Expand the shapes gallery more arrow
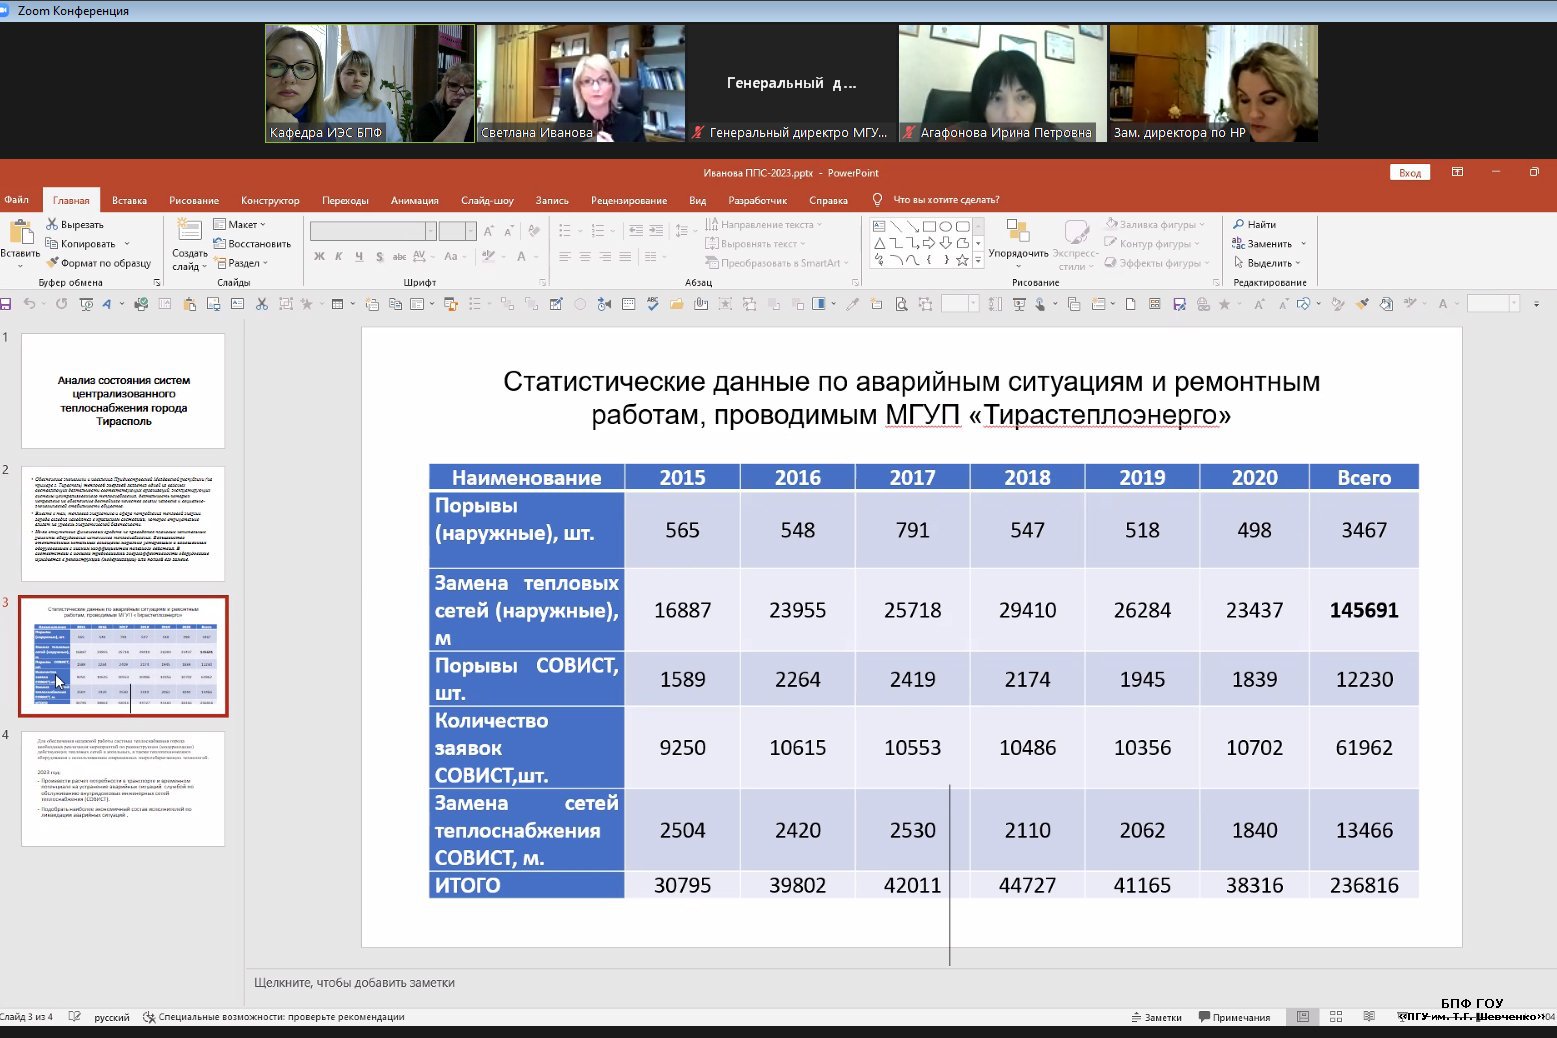This screenshot has height=1038, width=1557. click(x=978, y=260)
